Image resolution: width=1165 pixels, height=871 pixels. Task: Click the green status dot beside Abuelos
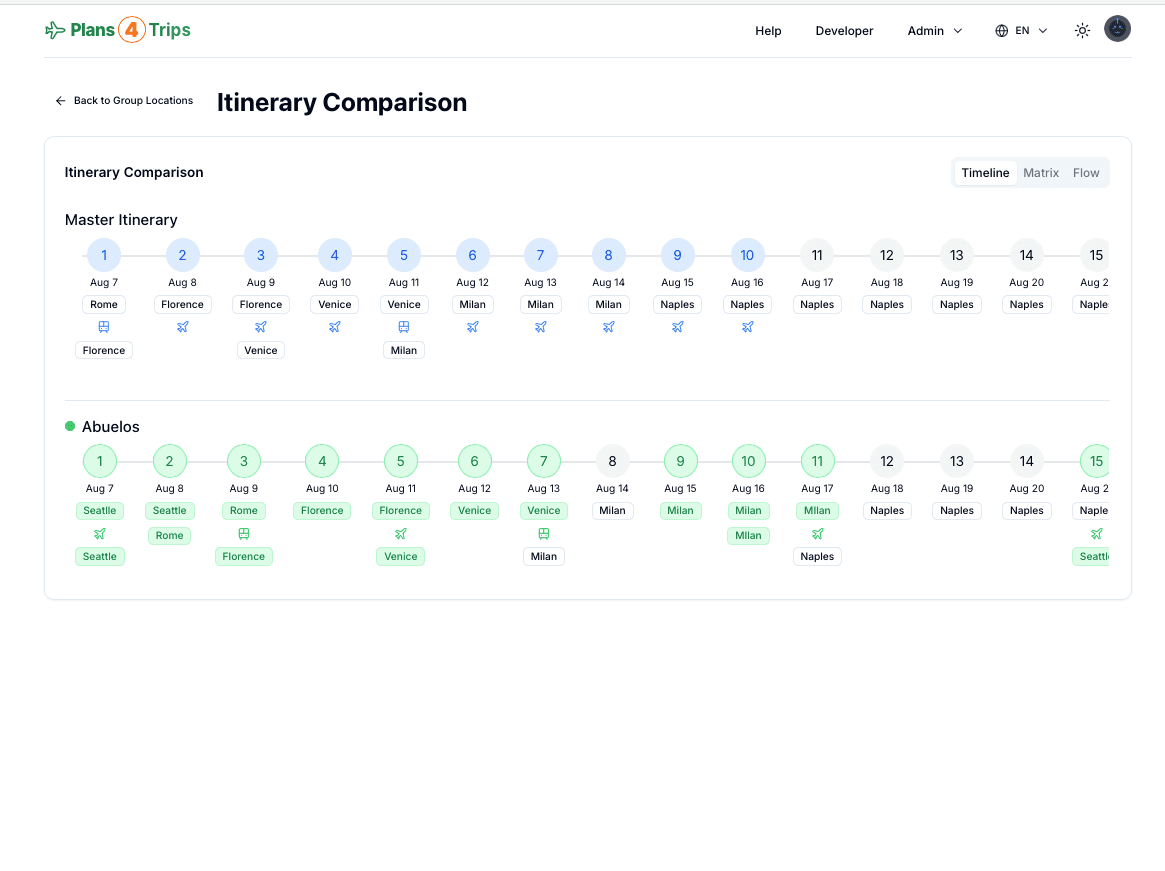69,426
